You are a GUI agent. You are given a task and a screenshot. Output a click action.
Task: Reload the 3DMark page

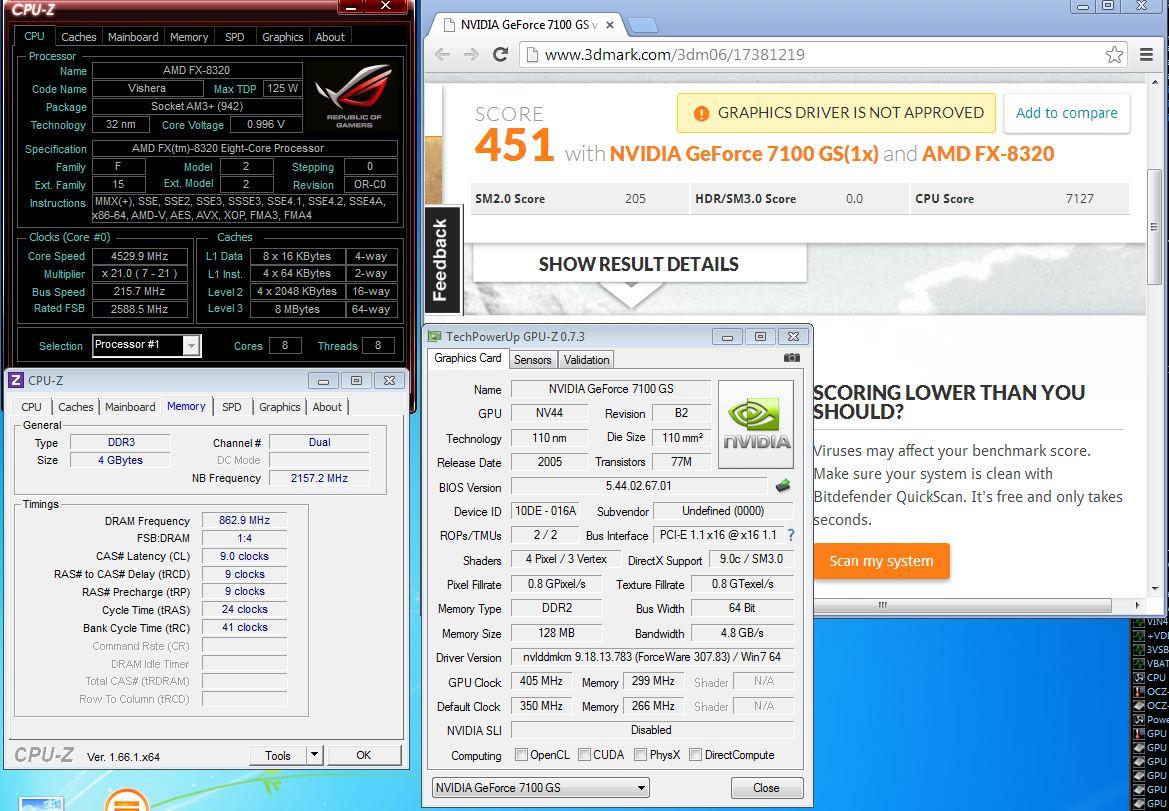tap(500, 54)
